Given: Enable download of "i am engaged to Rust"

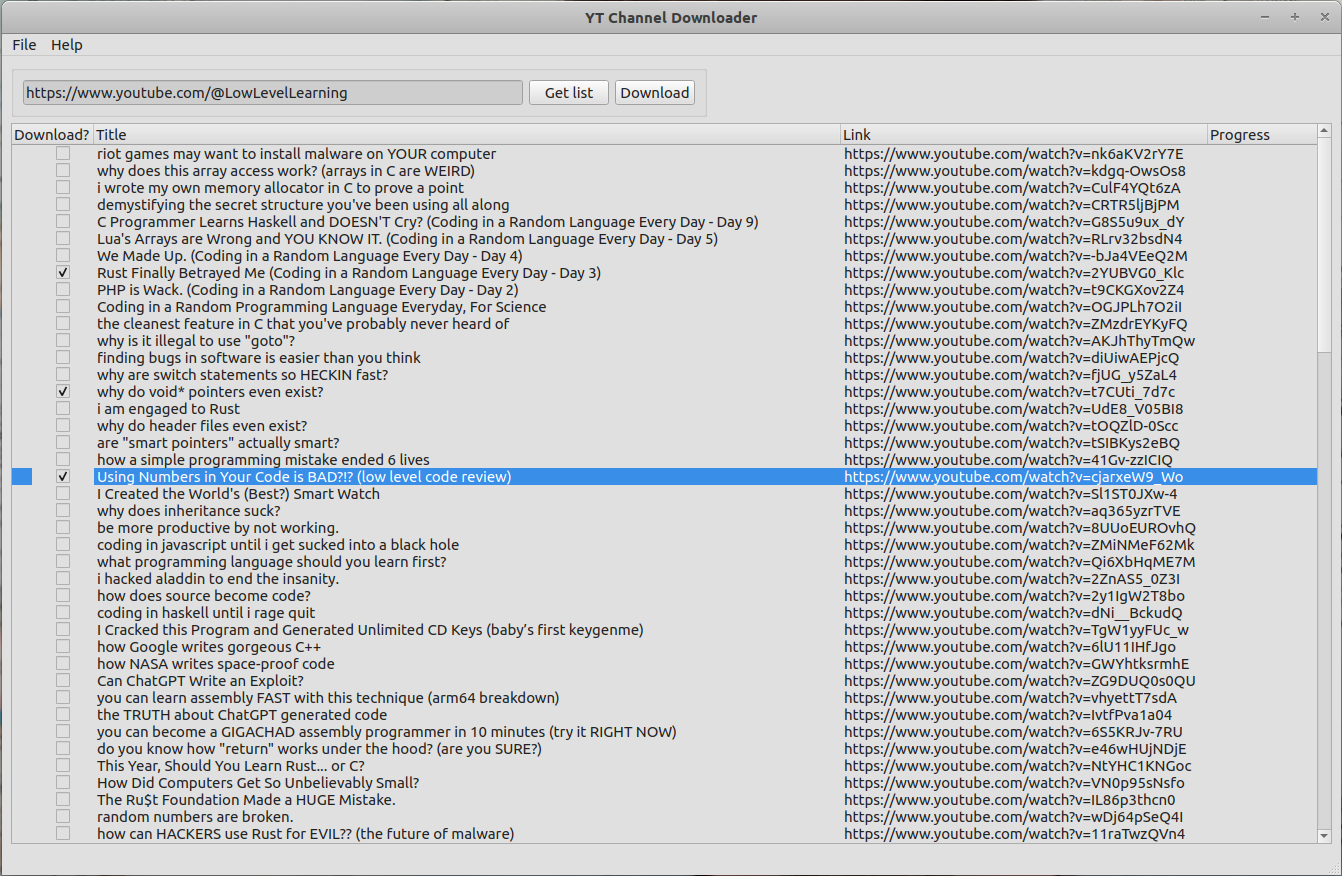Looking at the screenshot, I should click(62, 408).
